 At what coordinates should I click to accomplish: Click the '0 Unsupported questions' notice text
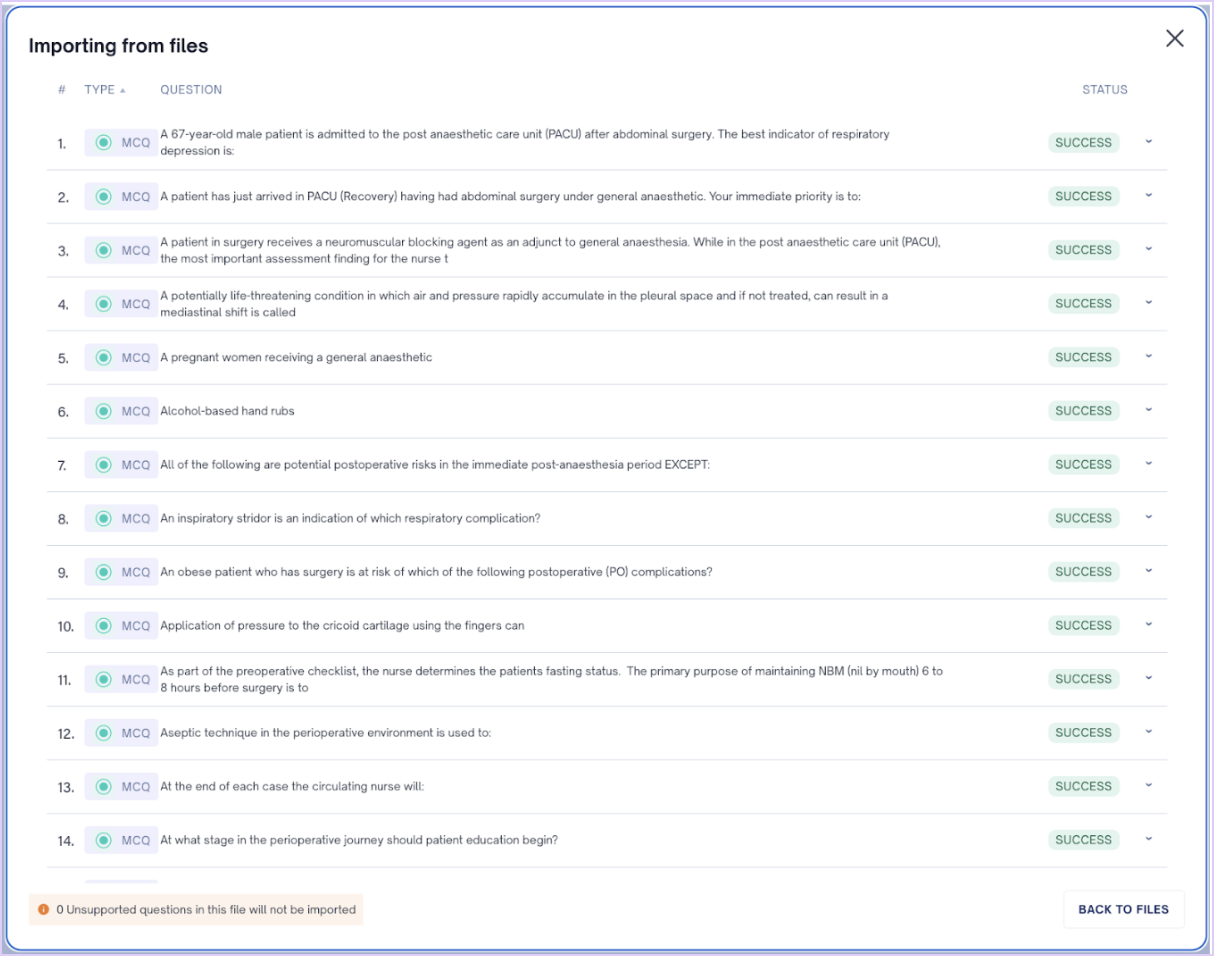(x=206, y=910)
